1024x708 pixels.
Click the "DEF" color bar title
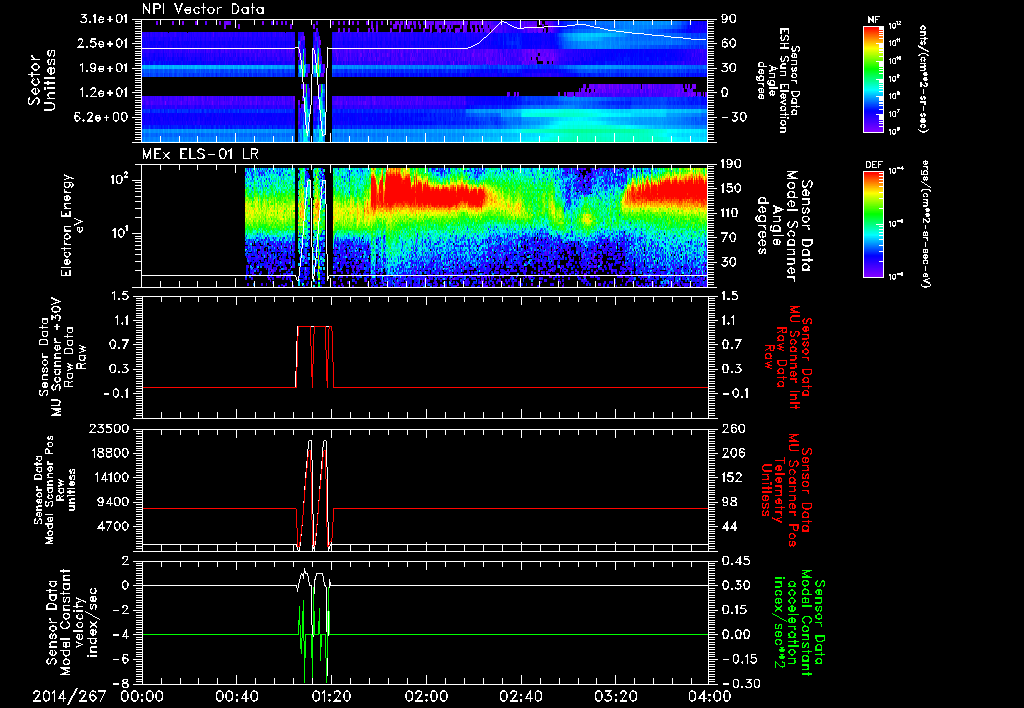[874, 165]
